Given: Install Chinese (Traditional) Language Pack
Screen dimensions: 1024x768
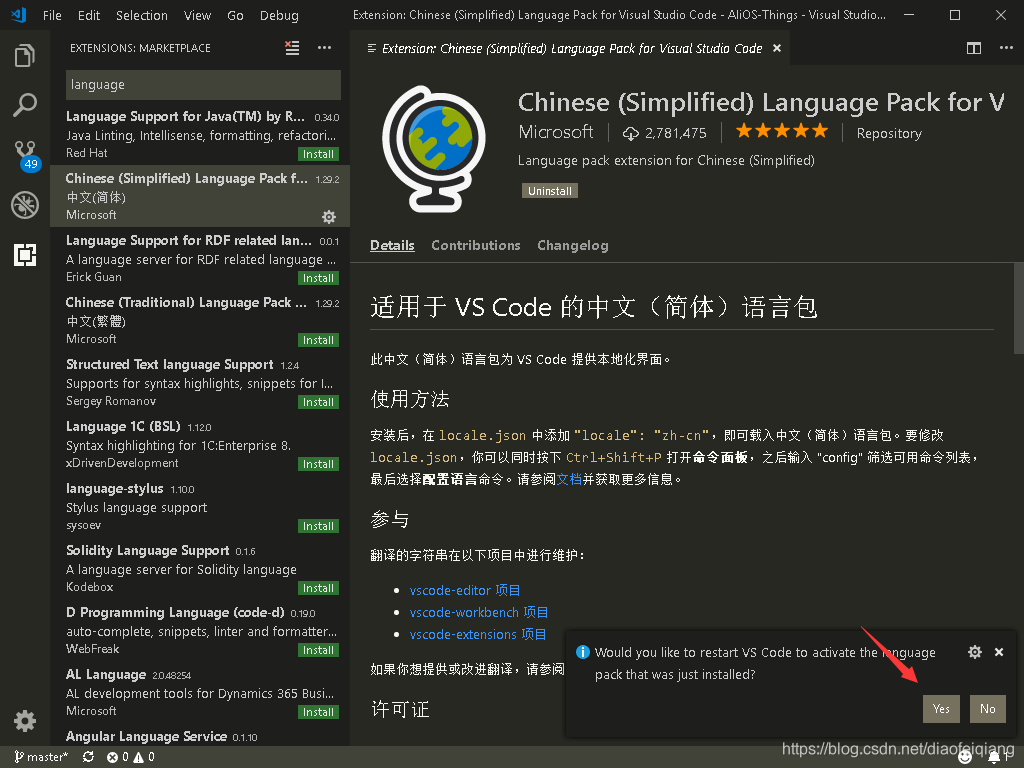Looking at the screenshot, I should [318, 340].
